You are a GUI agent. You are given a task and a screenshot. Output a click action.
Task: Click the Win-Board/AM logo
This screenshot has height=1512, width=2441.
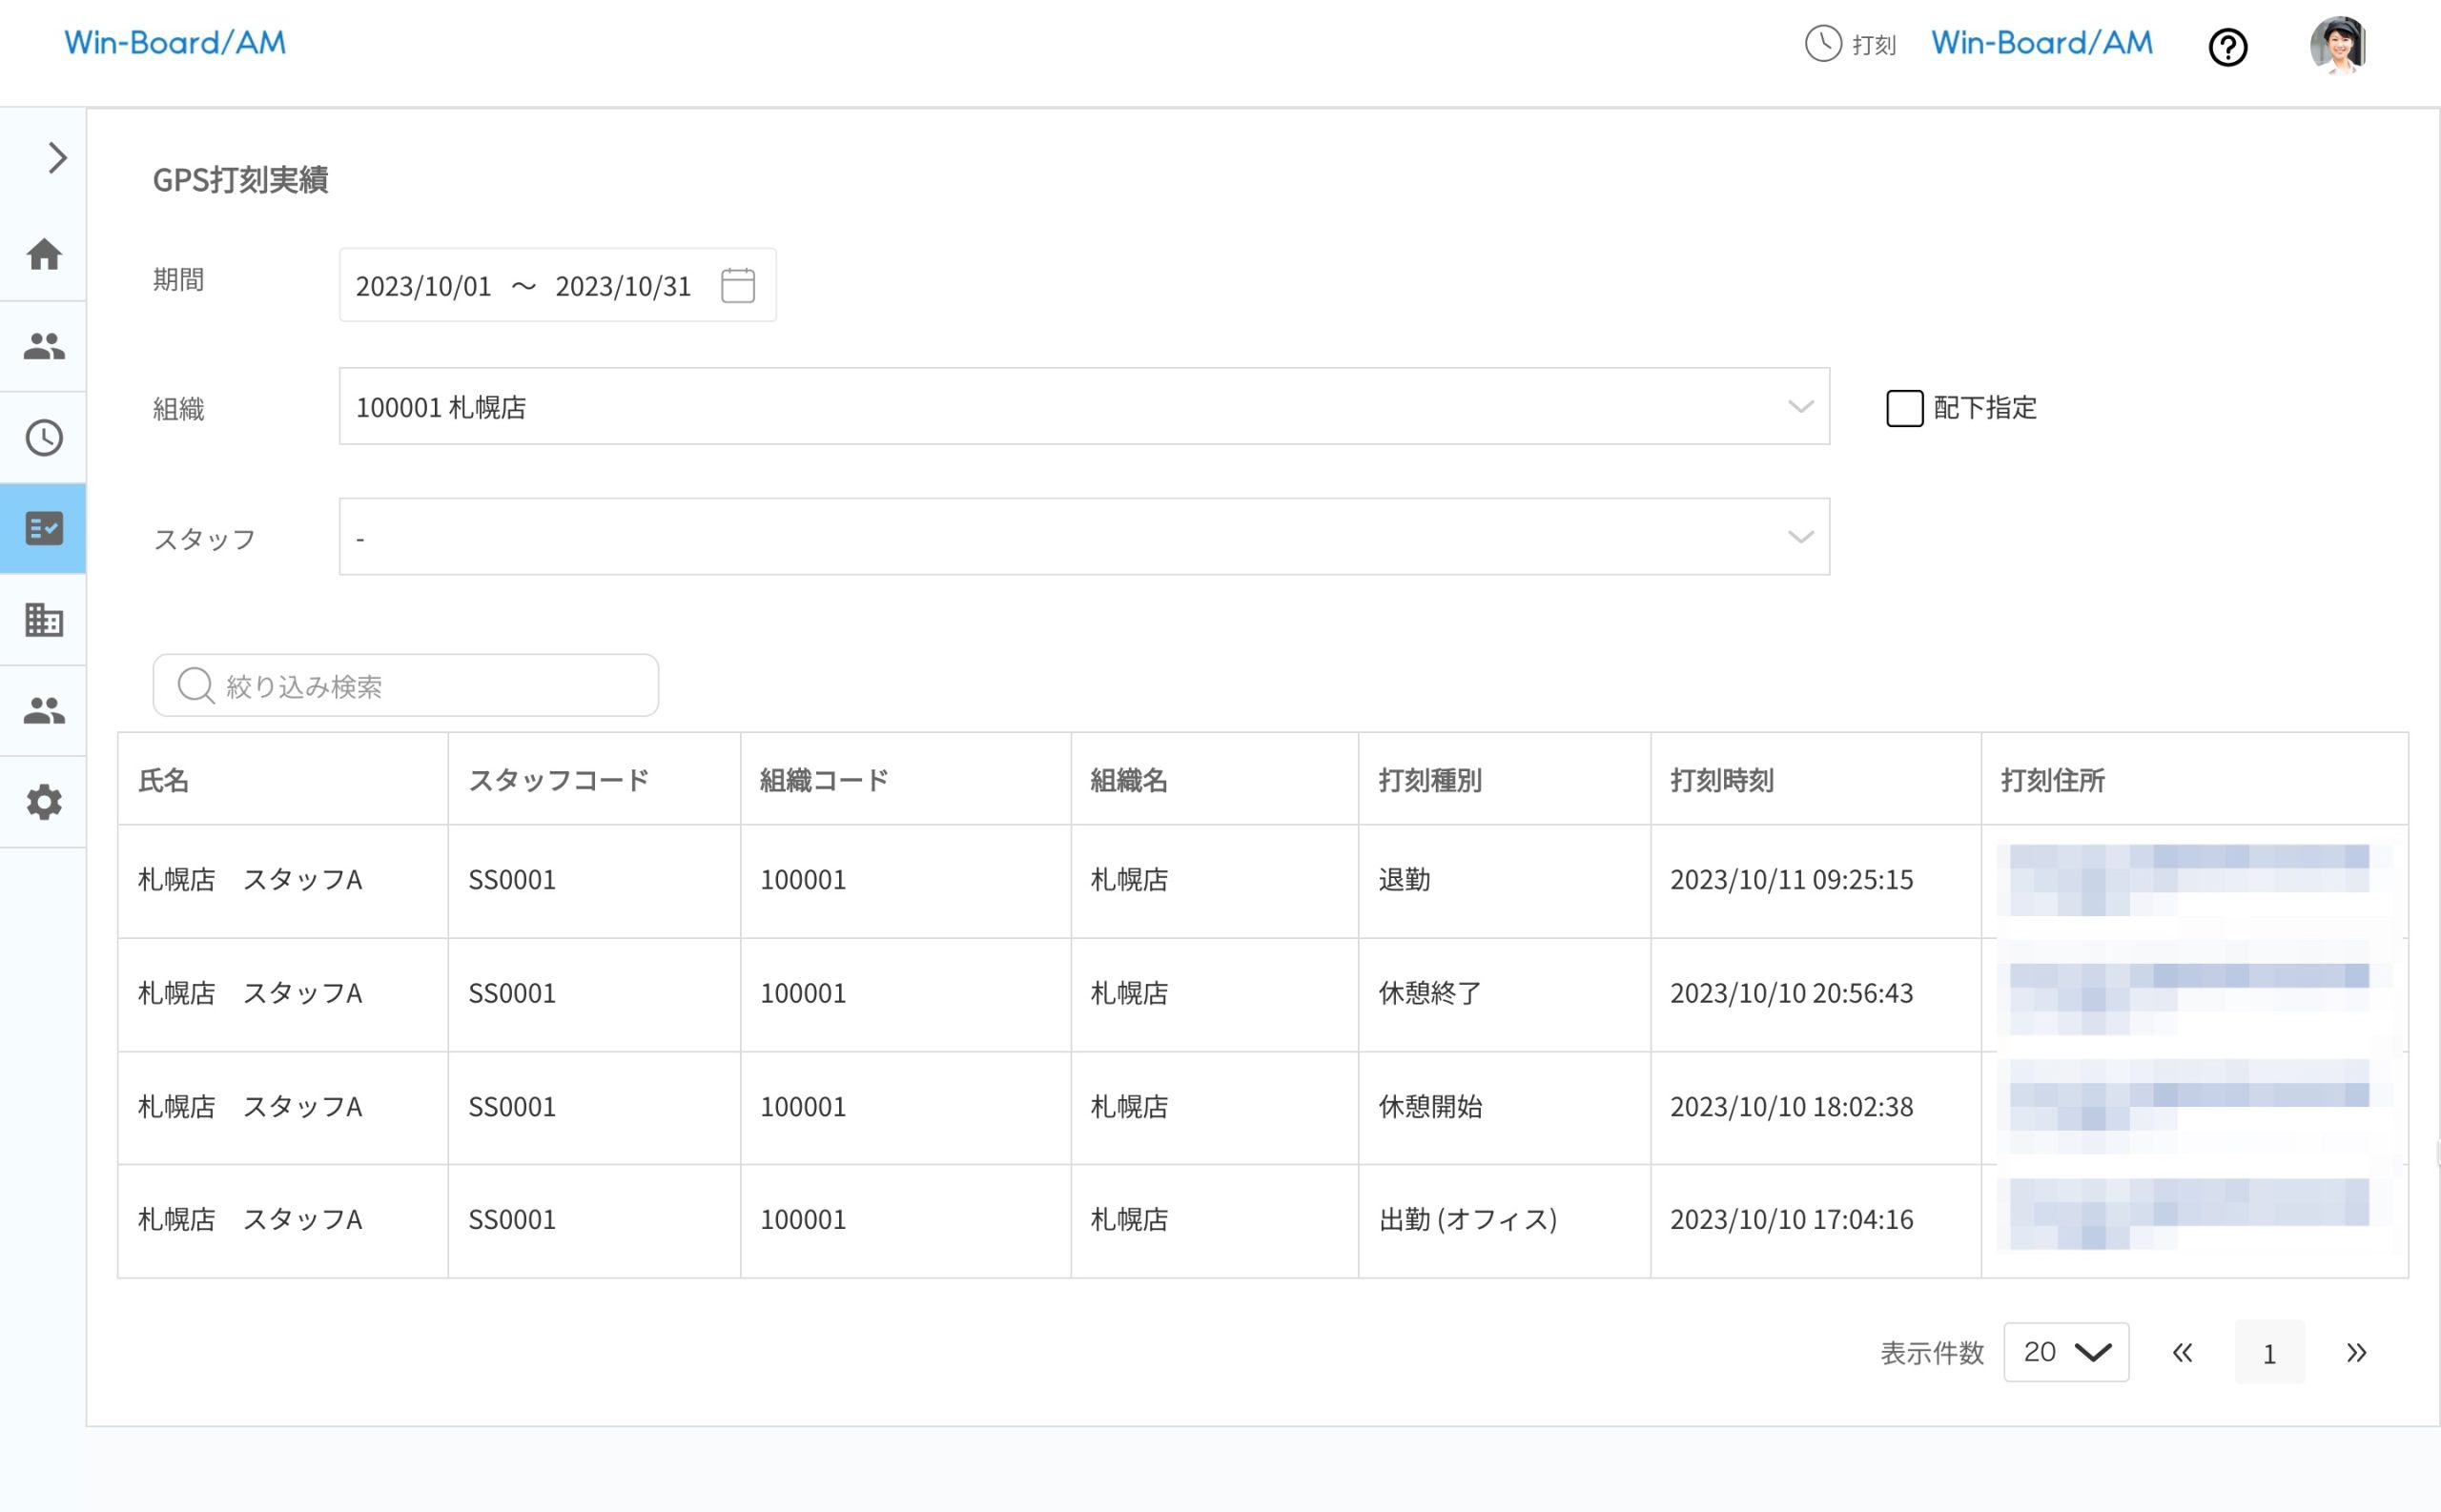click(x=175, y=42)
